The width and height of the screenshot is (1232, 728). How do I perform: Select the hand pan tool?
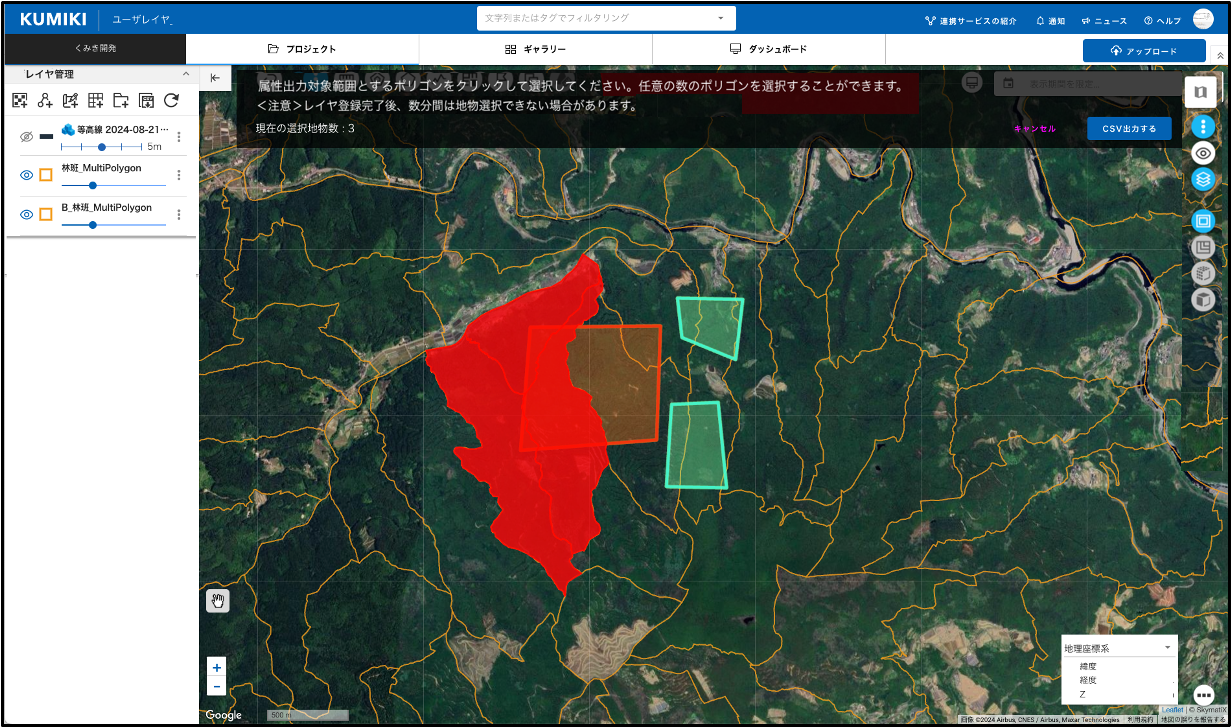click(x=218, y=600)
